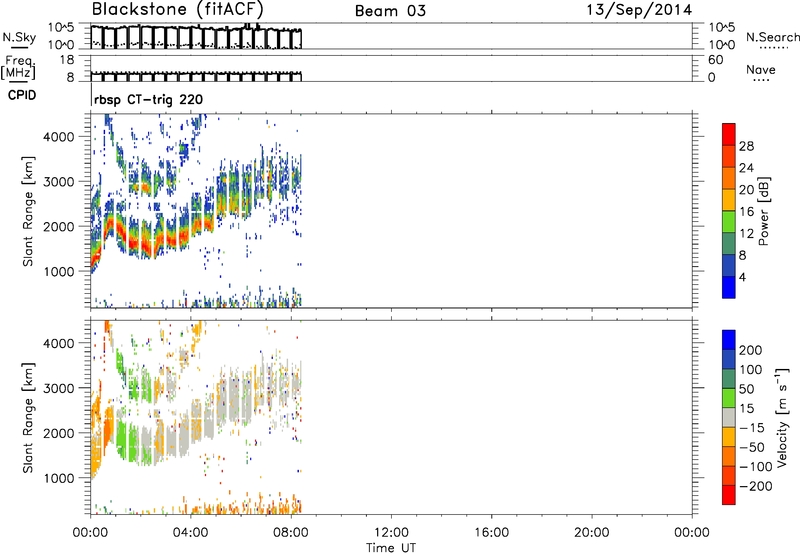Click the light green segment of the velocity colorbar
800x554 pixels.
(729, 398)
